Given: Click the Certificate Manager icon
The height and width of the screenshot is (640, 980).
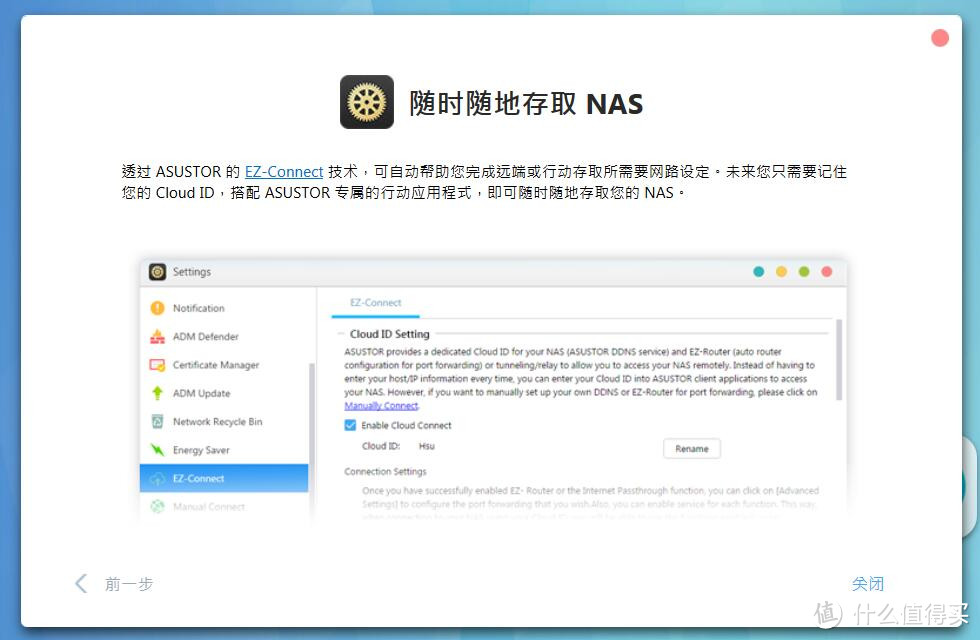Looking at the screenshot, I should pyautogui.click(x=158, y=364).
